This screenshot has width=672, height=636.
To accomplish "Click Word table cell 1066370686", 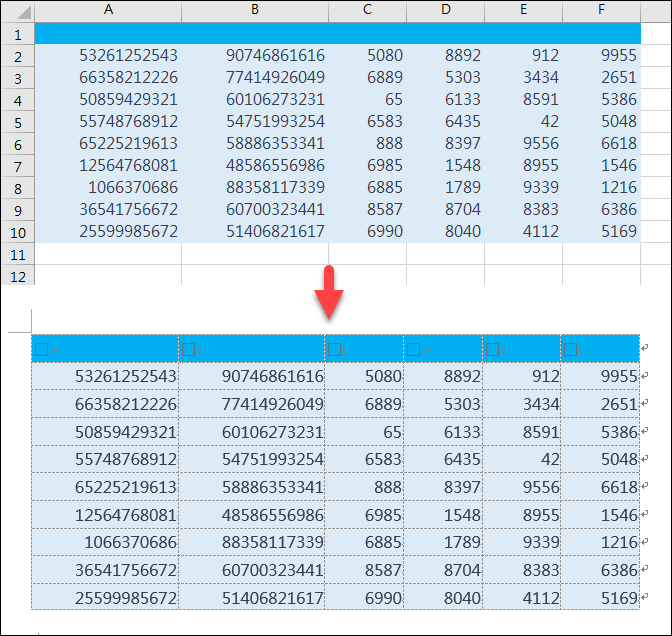I will pyautogui.click(x=105, y=542).
